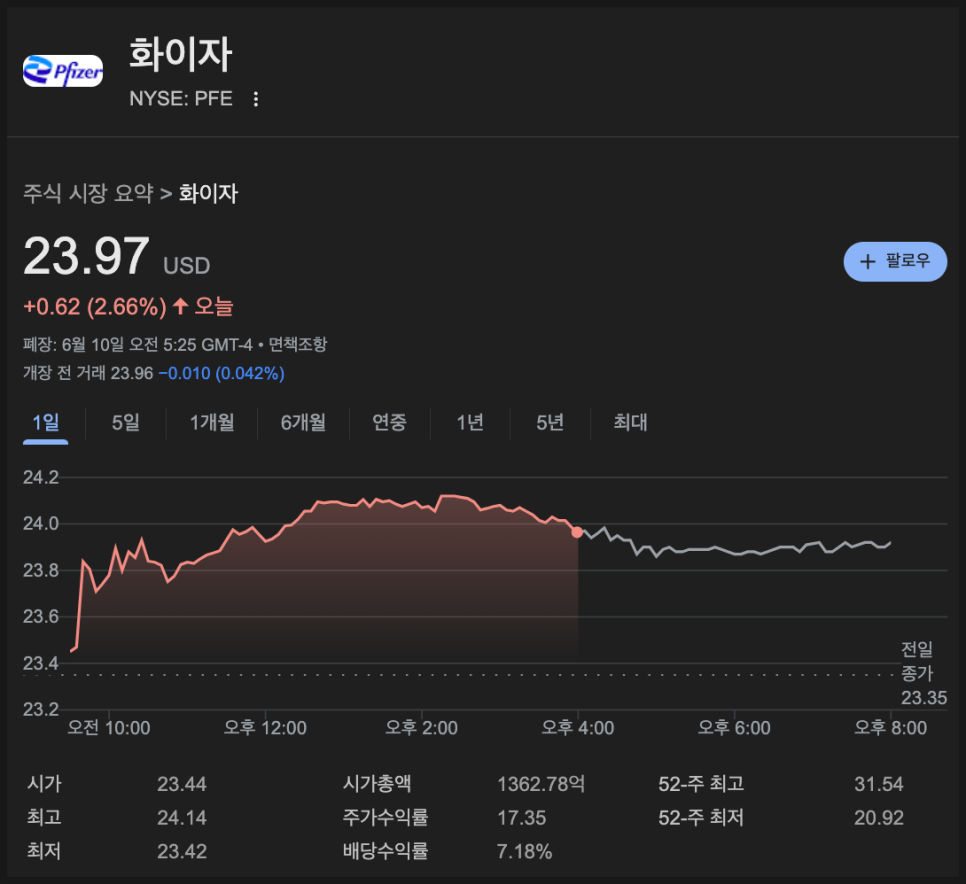The width and height of the screenshot is (966, 884).
Task: Click the 팔로우 follow button
Action: 895,261
